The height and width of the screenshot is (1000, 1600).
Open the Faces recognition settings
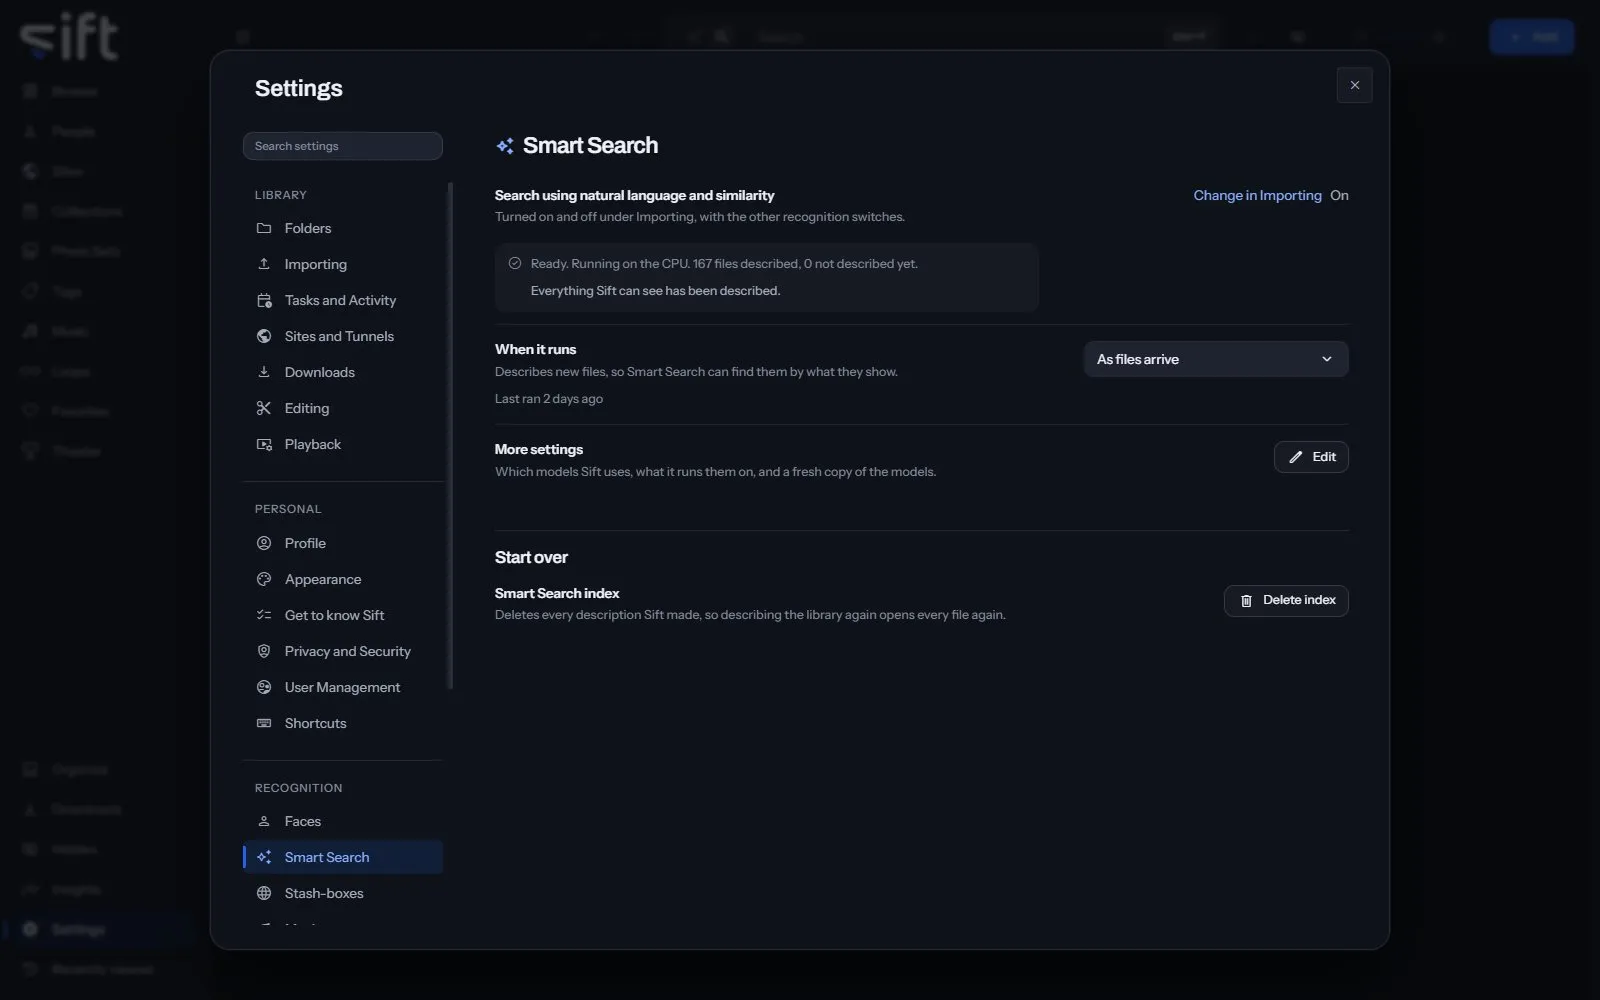point(343,821)
